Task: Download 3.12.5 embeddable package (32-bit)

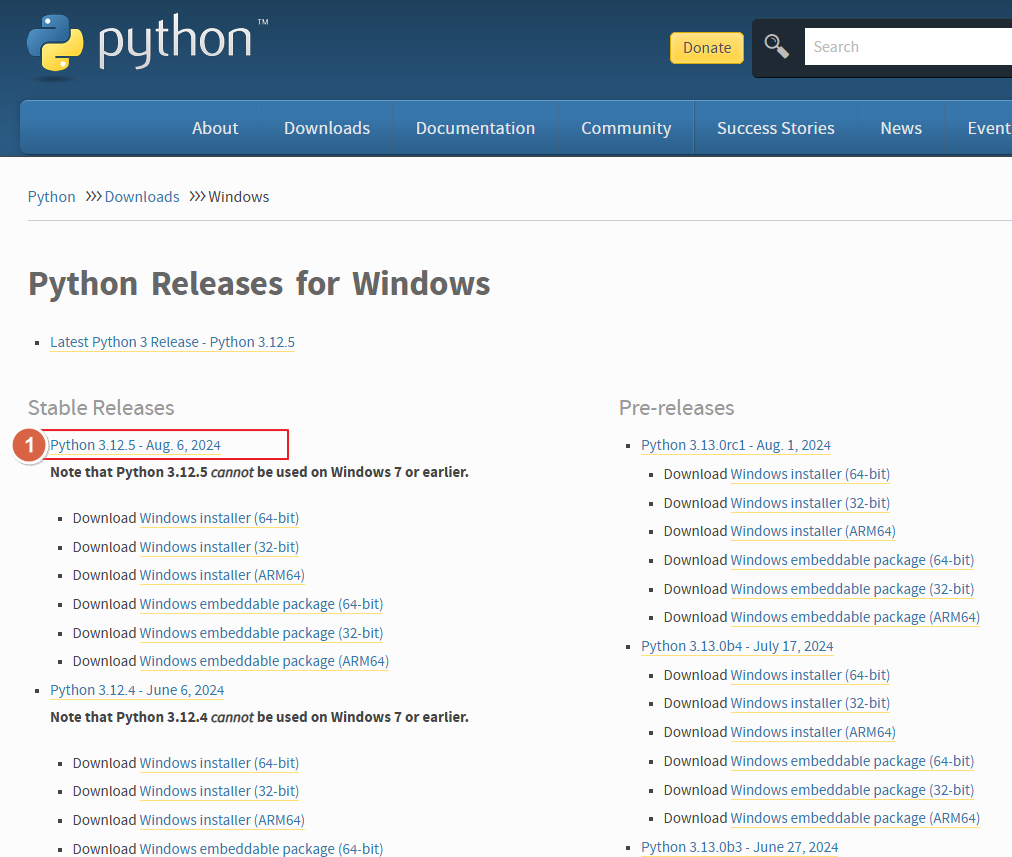Action: coord(261,633)
